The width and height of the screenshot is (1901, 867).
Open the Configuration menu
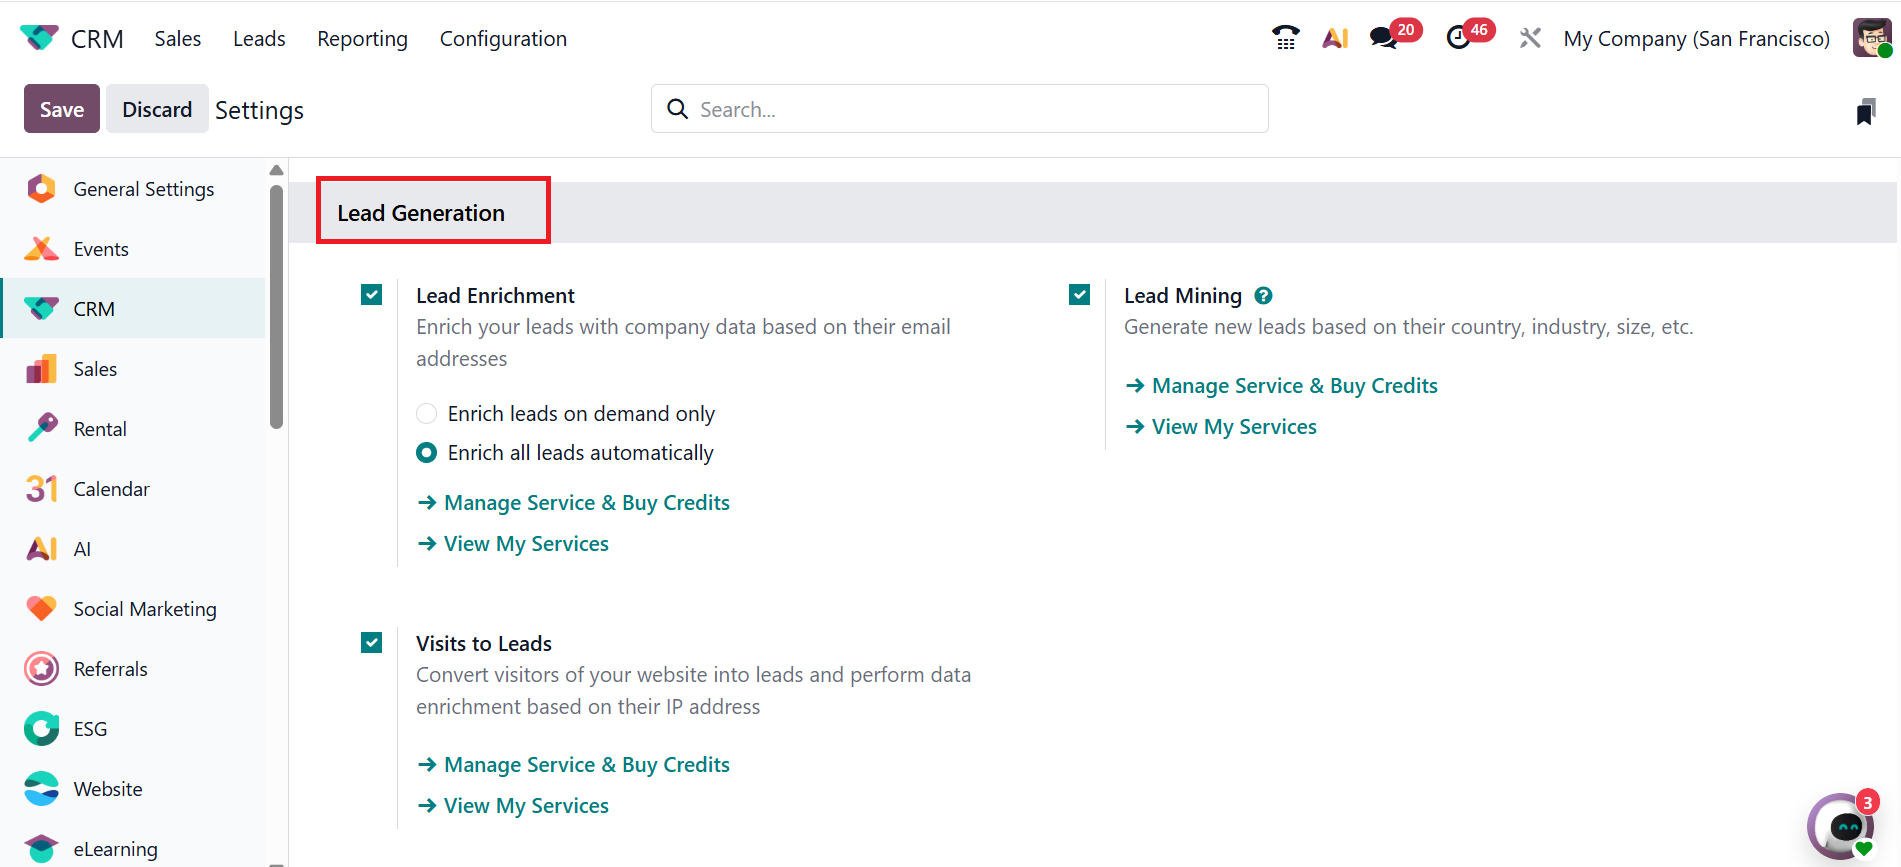click(x=503, y=38)
